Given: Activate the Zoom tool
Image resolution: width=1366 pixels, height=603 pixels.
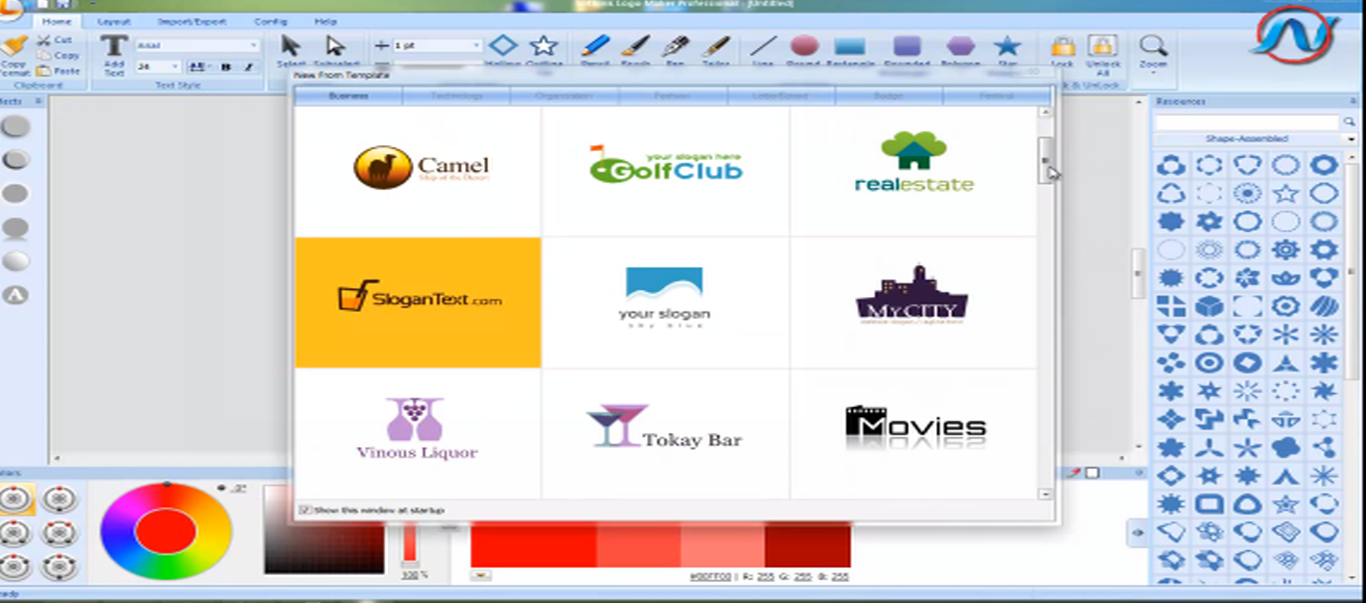Looking at the screenshot, I should pos(1152,47).
